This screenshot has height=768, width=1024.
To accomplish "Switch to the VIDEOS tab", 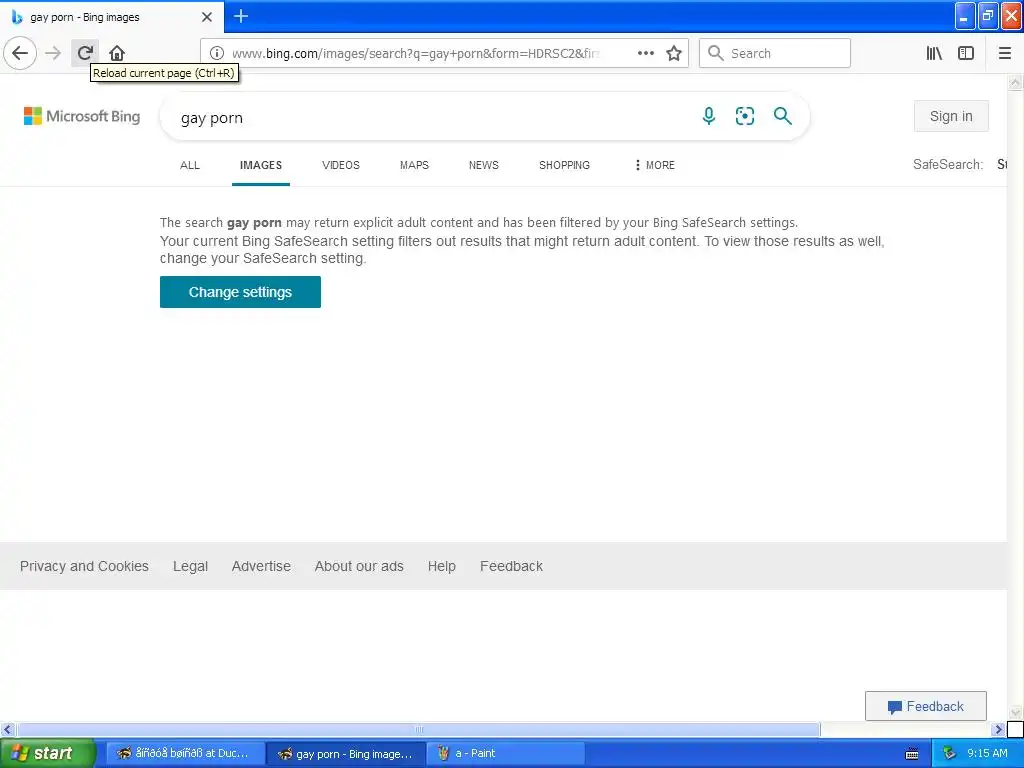I will tap(341, 165).
